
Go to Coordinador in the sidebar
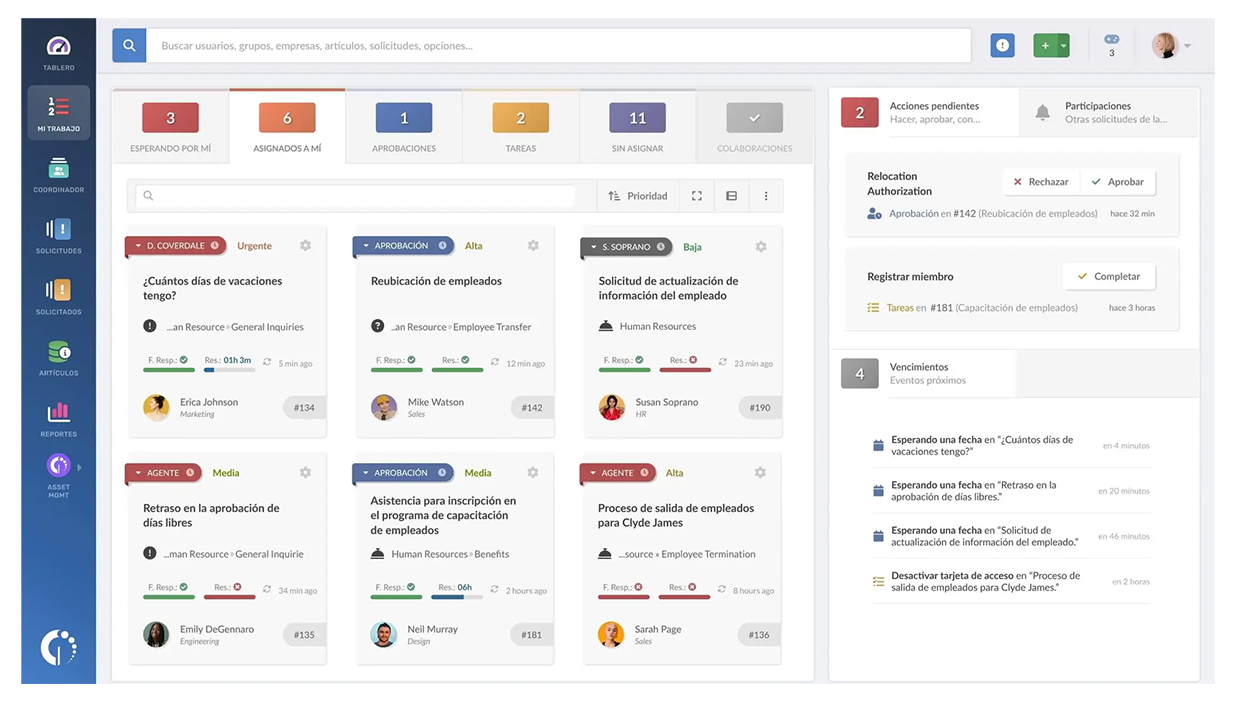(58, 174)
